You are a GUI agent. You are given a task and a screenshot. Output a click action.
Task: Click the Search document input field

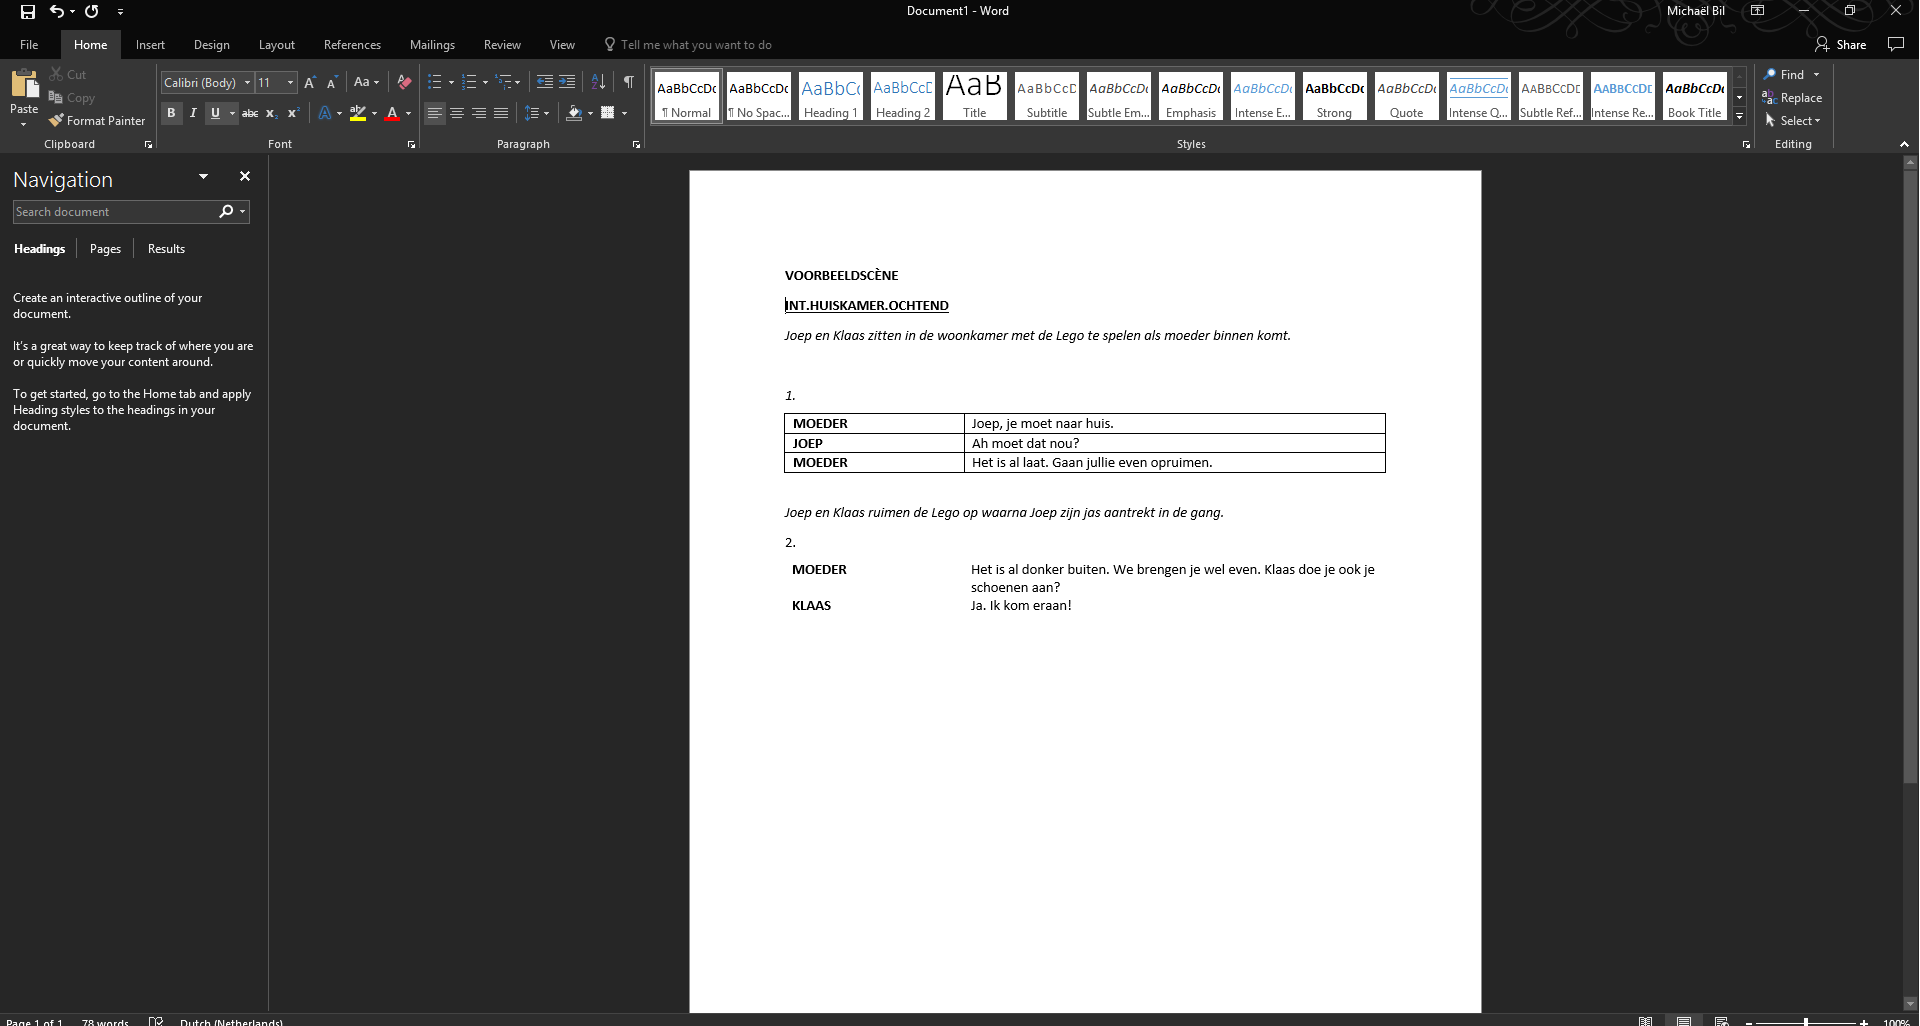coord(113,212)
